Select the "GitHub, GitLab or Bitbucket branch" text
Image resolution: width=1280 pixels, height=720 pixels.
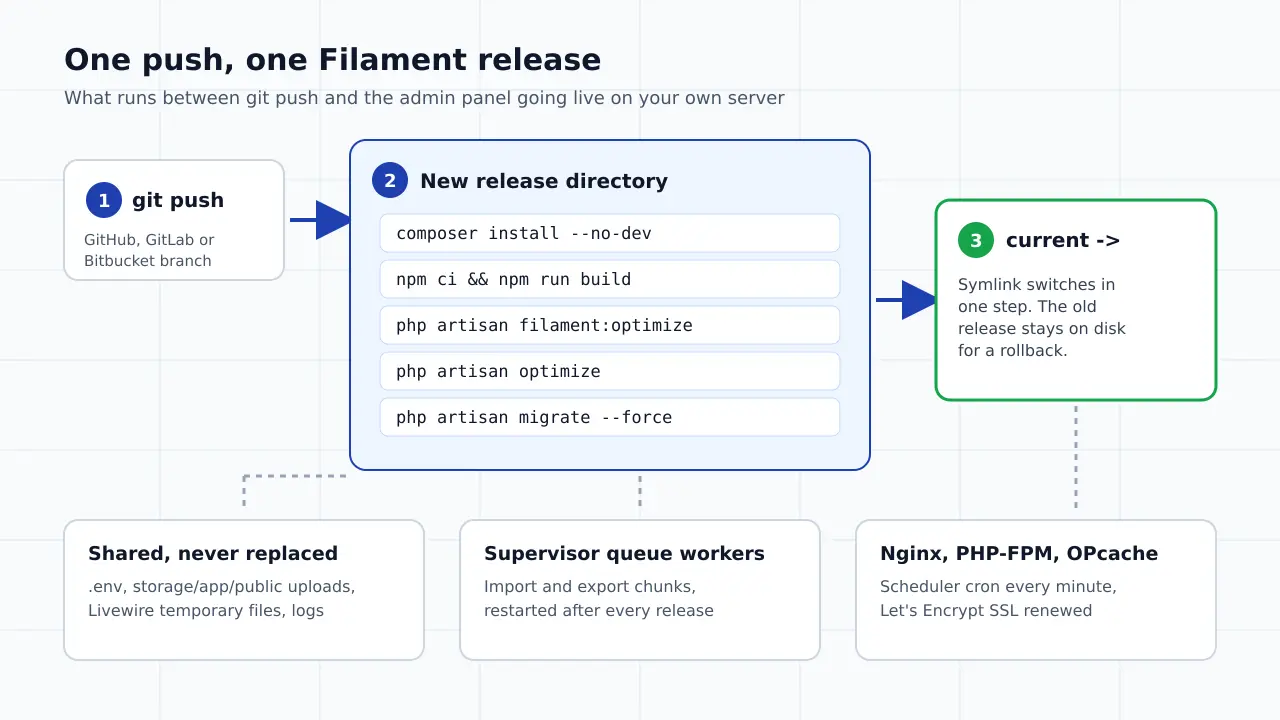(149, 250)
